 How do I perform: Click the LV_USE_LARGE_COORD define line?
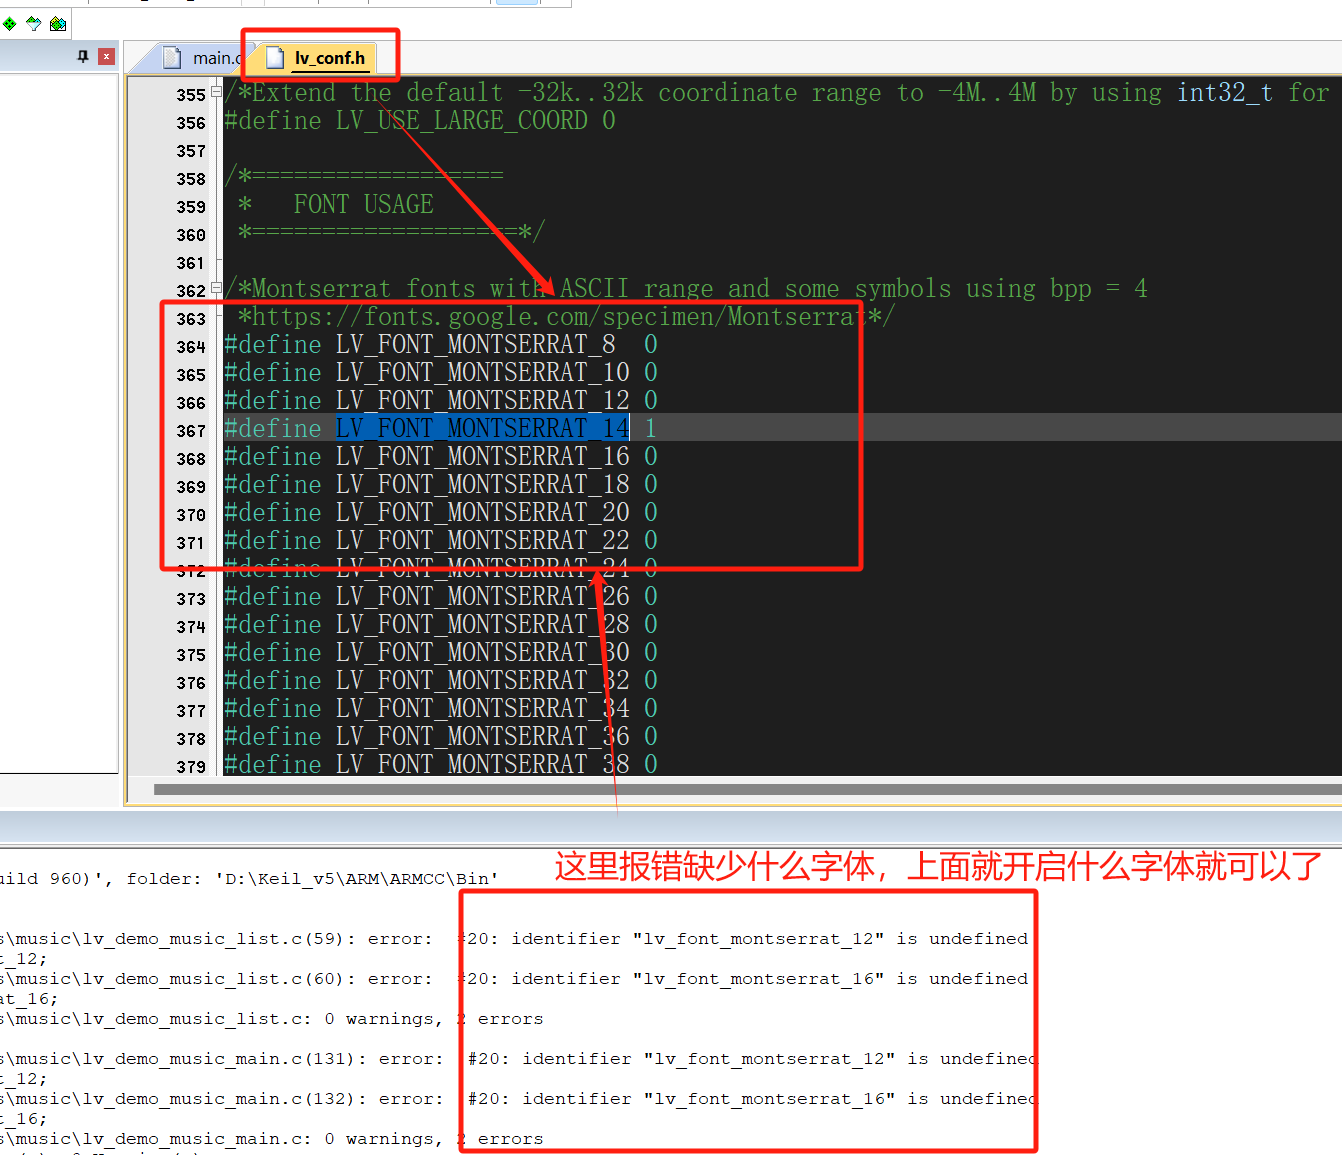coord(420,121)
